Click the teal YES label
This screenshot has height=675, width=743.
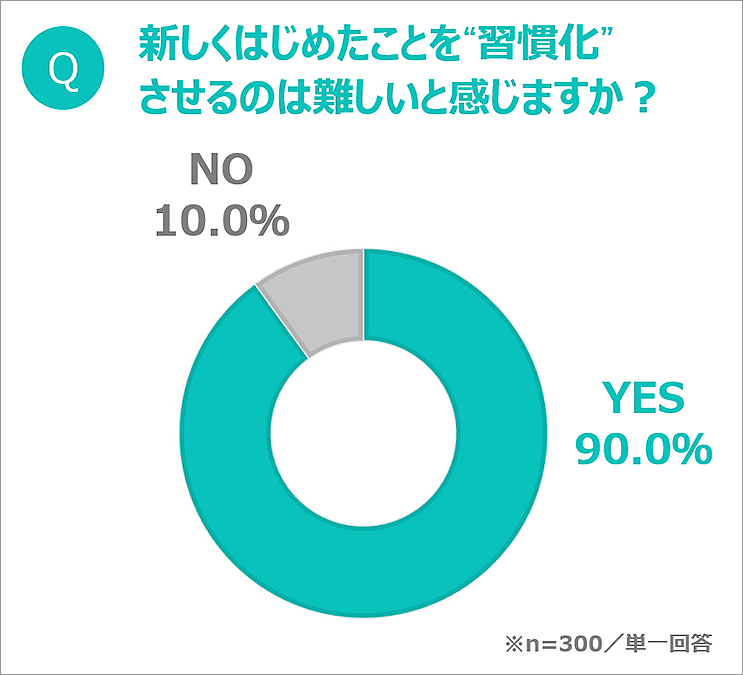click(643, 399)
